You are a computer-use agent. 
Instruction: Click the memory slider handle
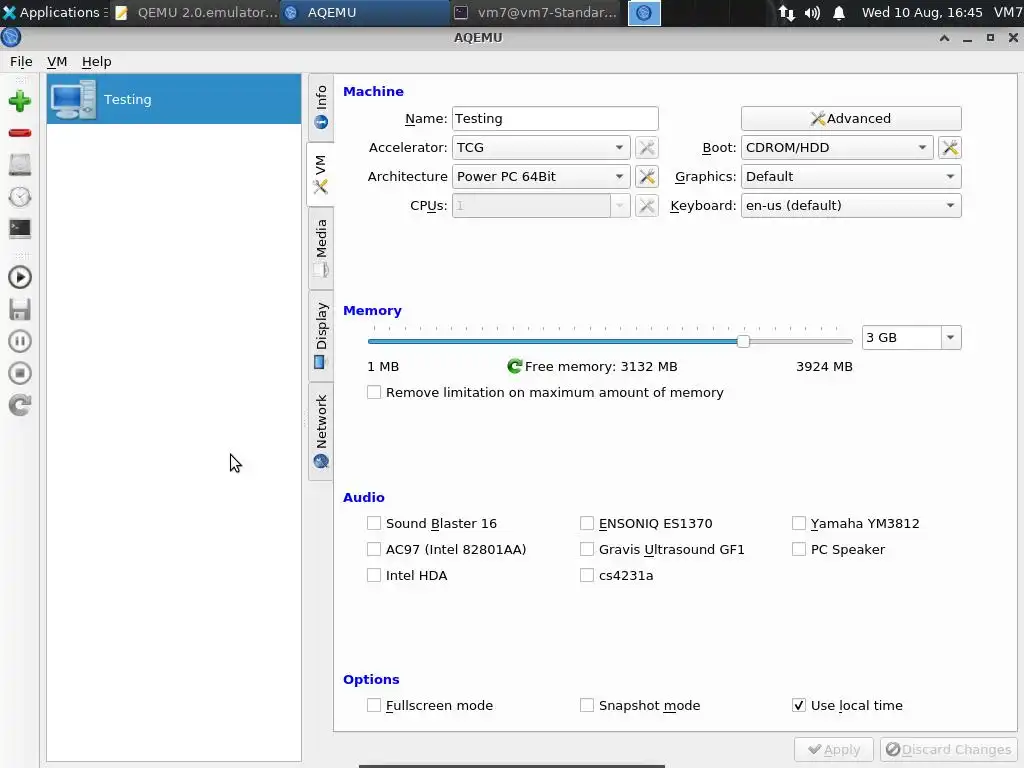pyautogui.click(x=743, y=341)
